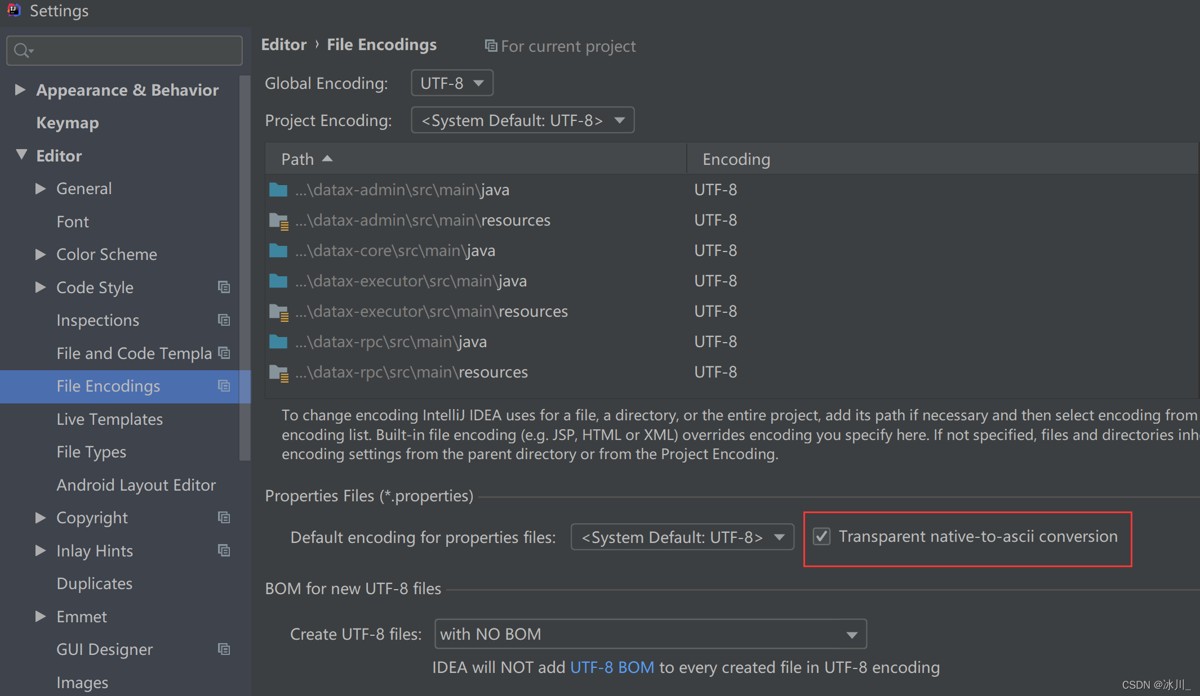The height and width of the screenshot is (696, 1200).
Task: Open Create UTF-8 files BOM dropdown
Action: [650, 634]
